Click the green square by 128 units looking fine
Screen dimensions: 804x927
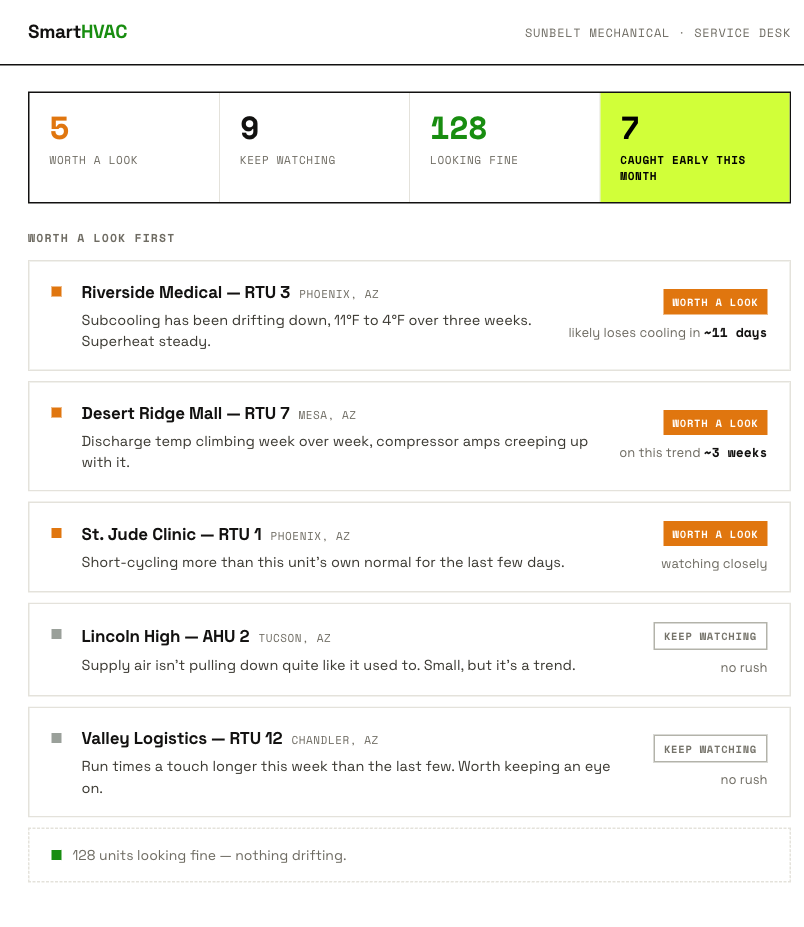pyautogui.click(x=57, y=855)
